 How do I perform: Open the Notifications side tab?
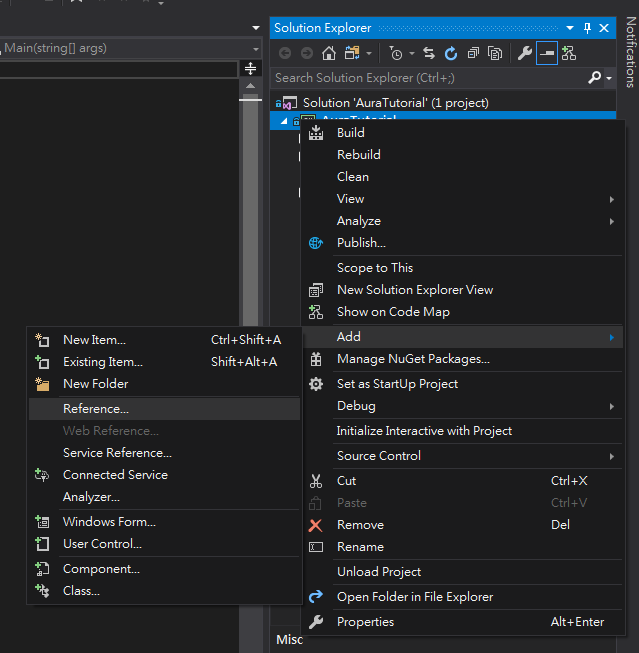click(x=630, y=50)
